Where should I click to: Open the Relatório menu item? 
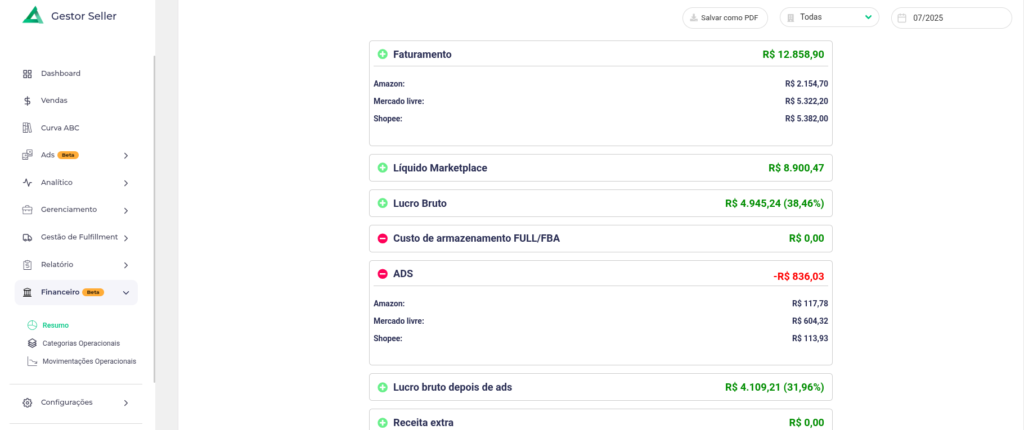pos(76,265)
